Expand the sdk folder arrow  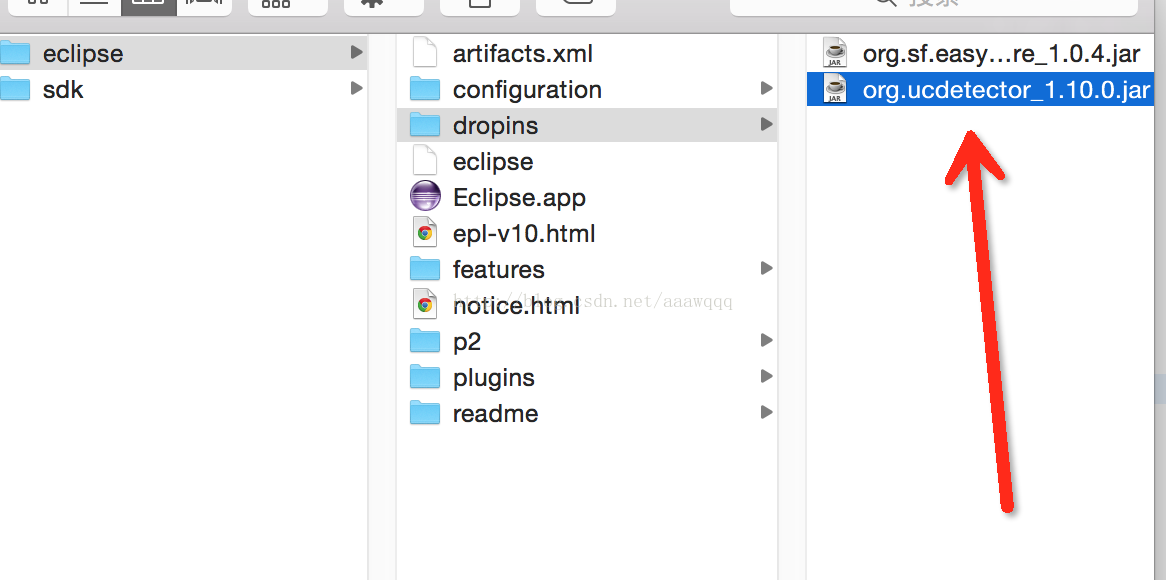click(357, 88)
